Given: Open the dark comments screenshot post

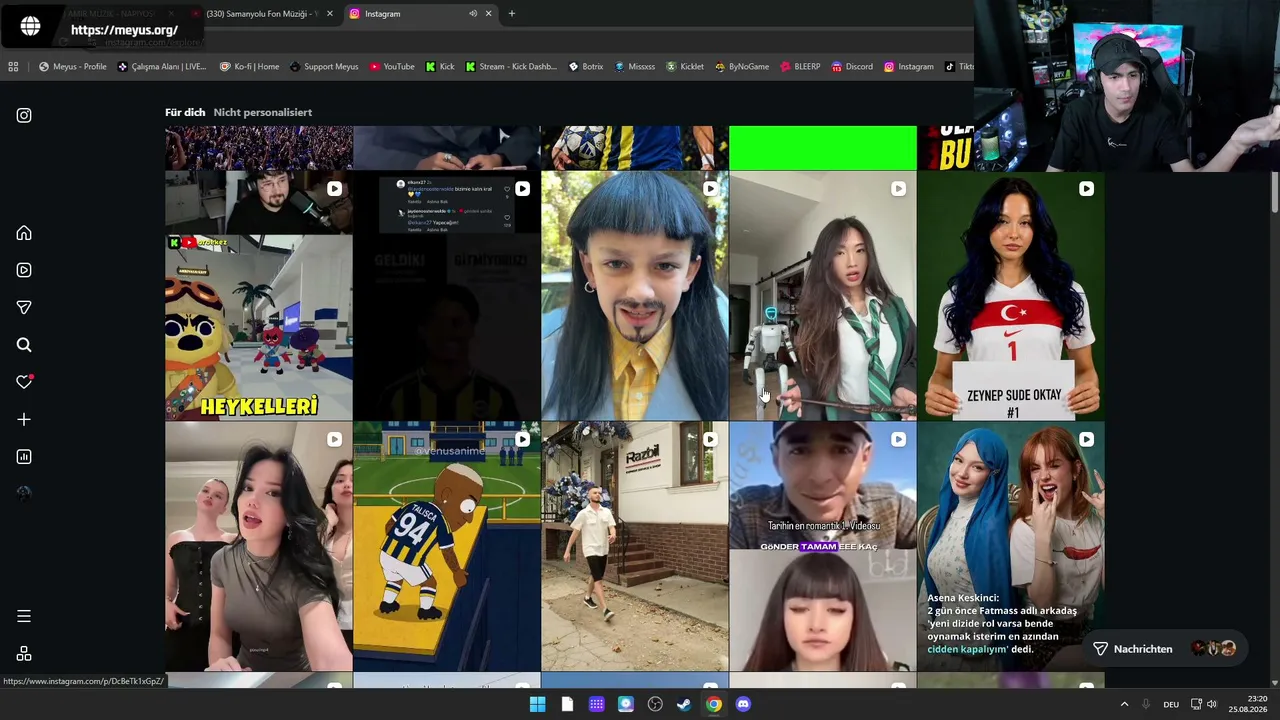Looking at the screenshot, I should tap(447, 296).
